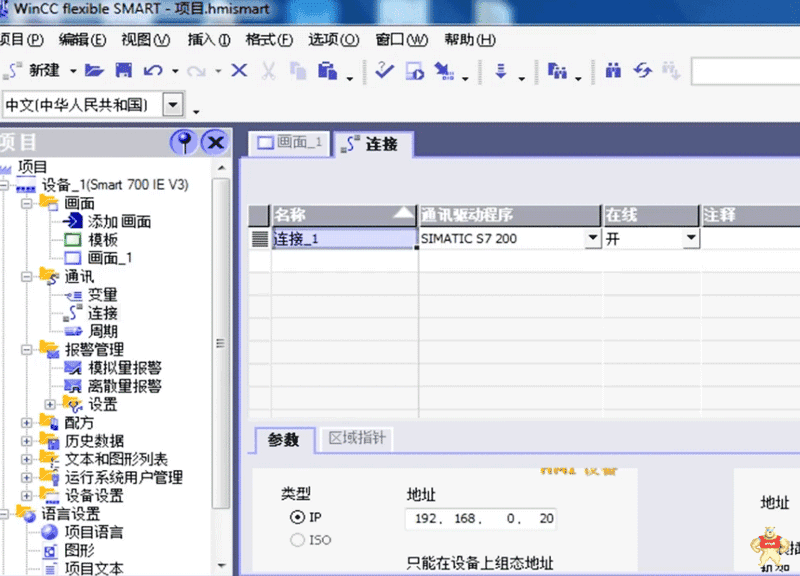Open the language dropdown 中文(中华人民共和国)
Image resolution: width=800 pixels, height=576 pixels.
tap(173, 105)
